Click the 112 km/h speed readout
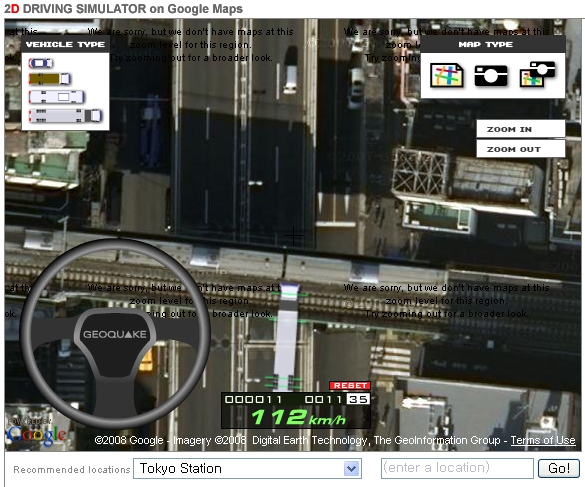The image size is (585, 487). click(x=298, y=417)
